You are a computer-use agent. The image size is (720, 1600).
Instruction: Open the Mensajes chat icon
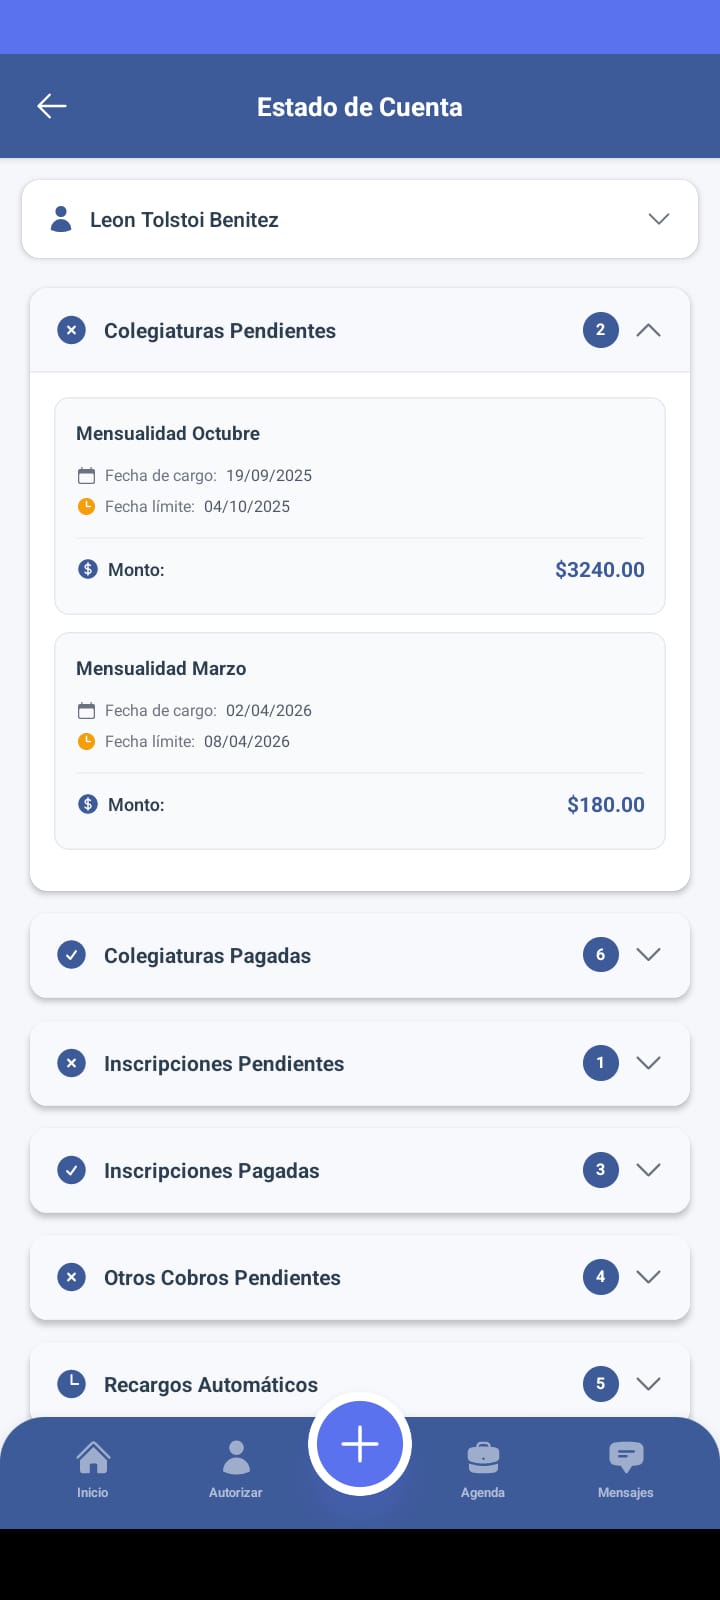pyautogui.click(x=626, y=1458)
